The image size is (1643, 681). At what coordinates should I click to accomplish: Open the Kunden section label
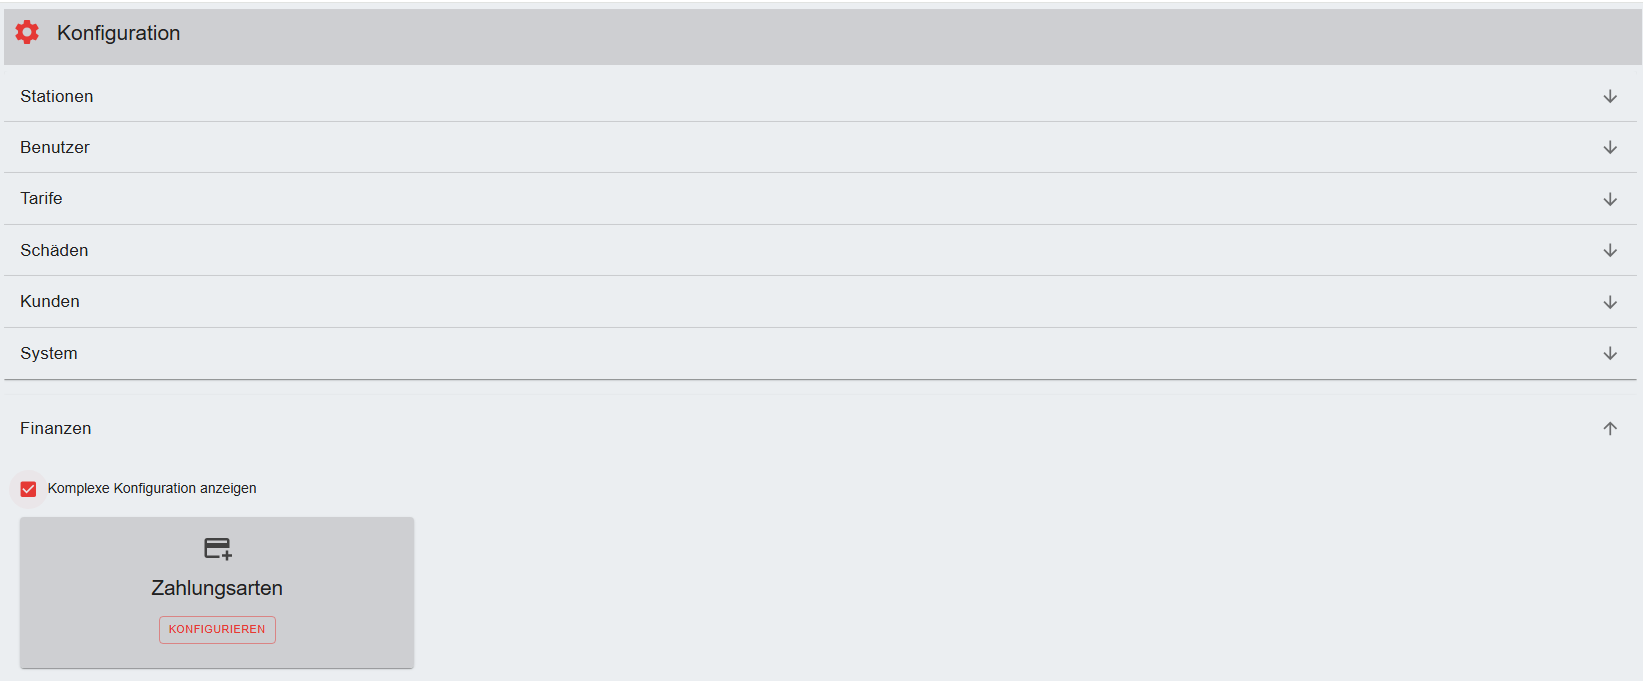tap(50, 302)
